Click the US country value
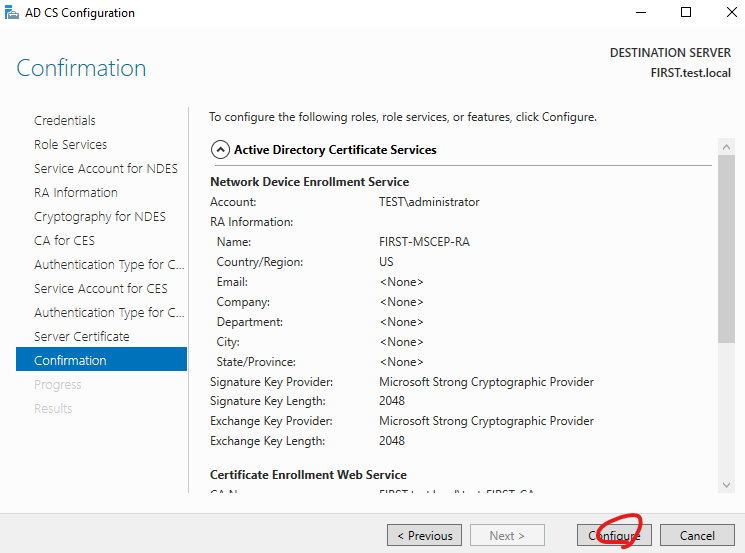Viewport: 745px width, 553px height. (386, 262)
